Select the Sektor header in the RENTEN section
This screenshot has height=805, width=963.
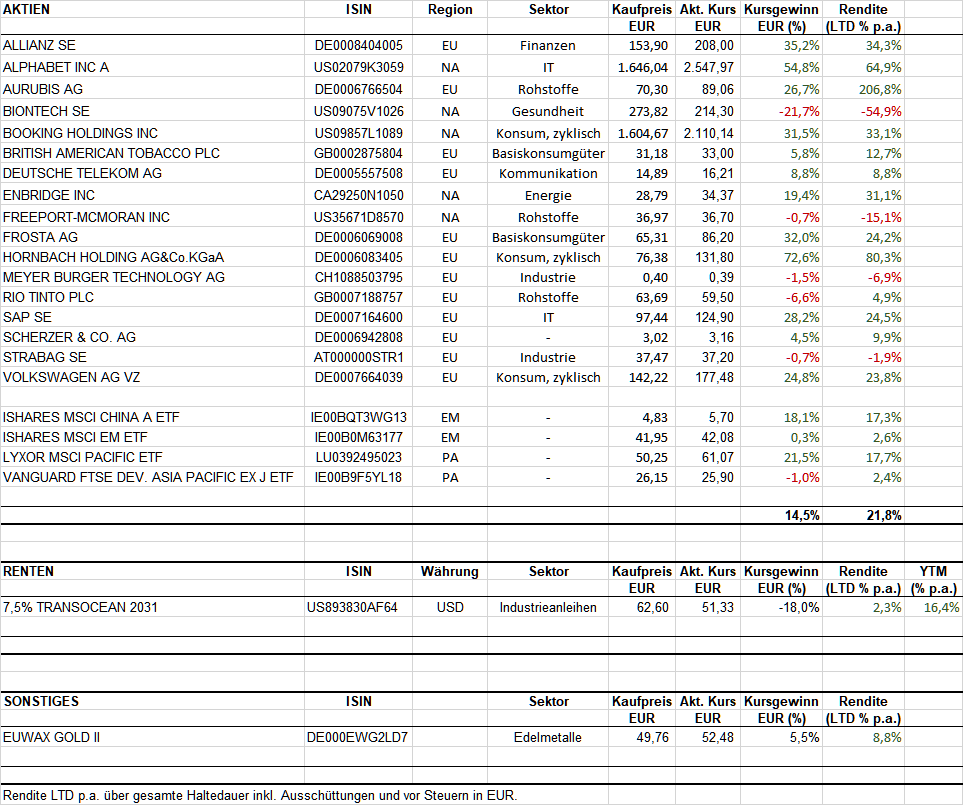[x=548, y=571]
